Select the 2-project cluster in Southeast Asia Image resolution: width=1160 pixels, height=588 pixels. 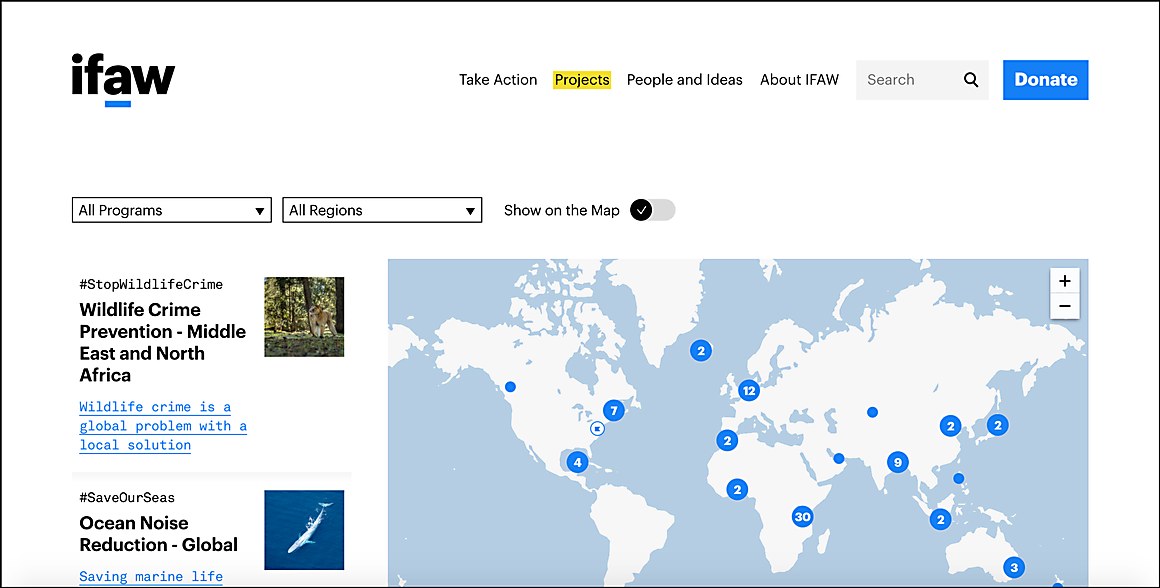point(940,519)
